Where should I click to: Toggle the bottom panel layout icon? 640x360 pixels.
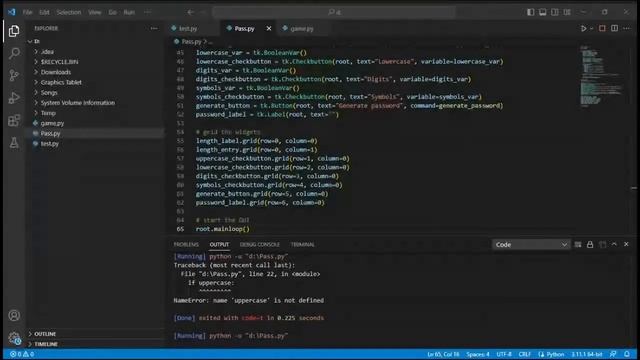[x=542, y=12]
